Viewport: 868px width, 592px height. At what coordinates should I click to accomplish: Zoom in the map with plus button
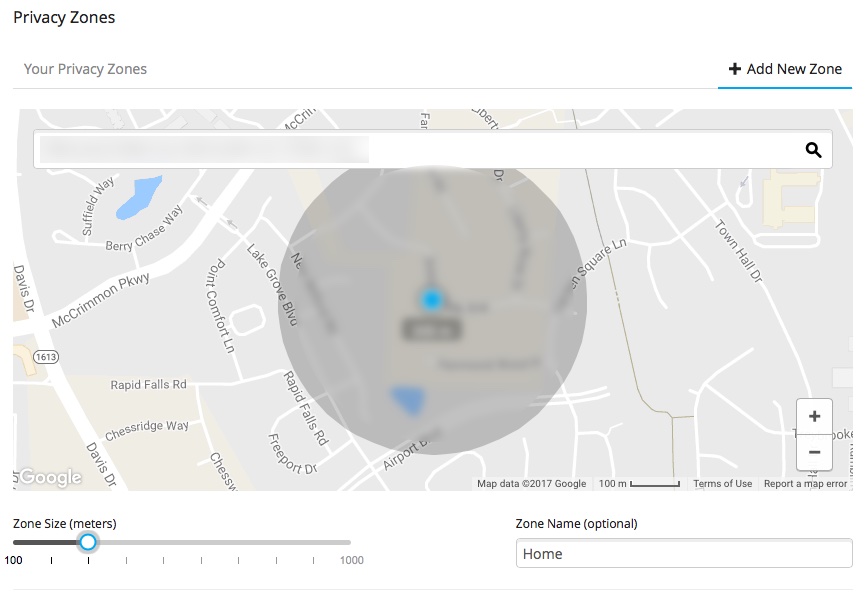(814, 416)
